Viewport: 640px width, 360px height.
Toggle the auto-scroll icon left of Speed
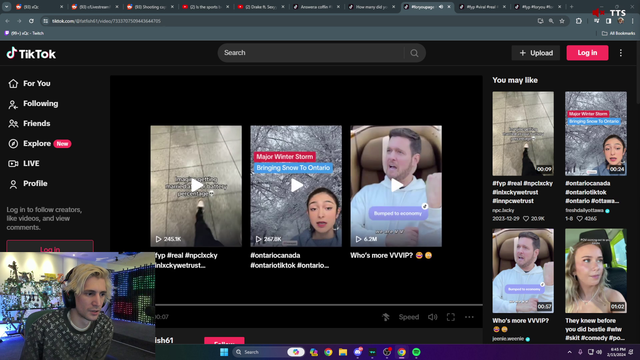(386, 317)
